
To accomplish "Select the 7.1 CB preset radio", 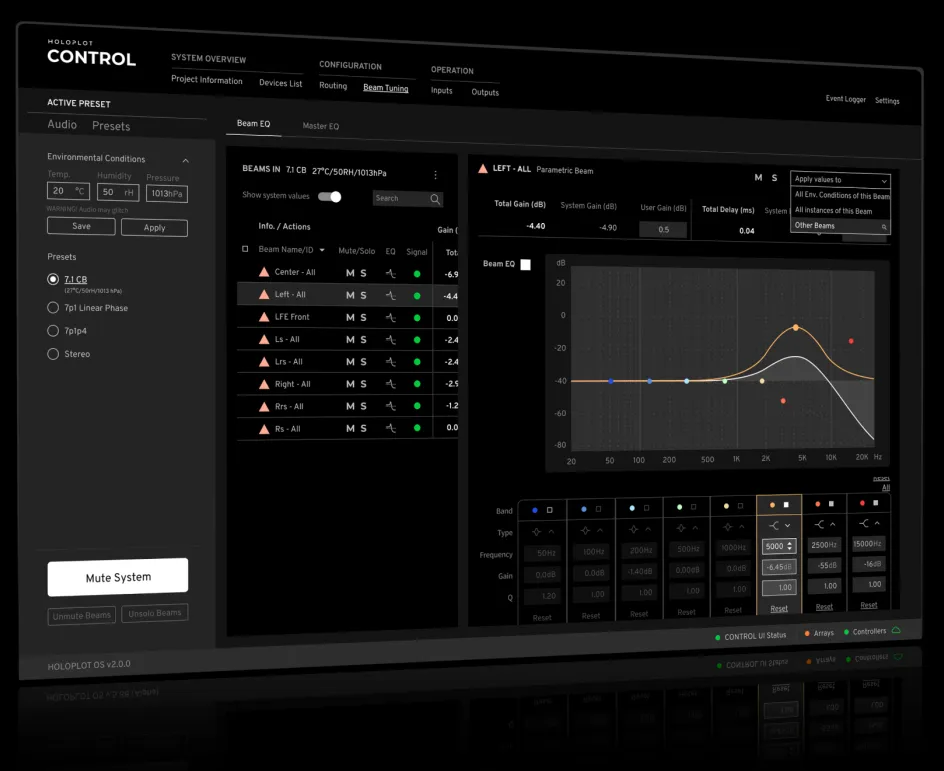I will click(53, 279).
